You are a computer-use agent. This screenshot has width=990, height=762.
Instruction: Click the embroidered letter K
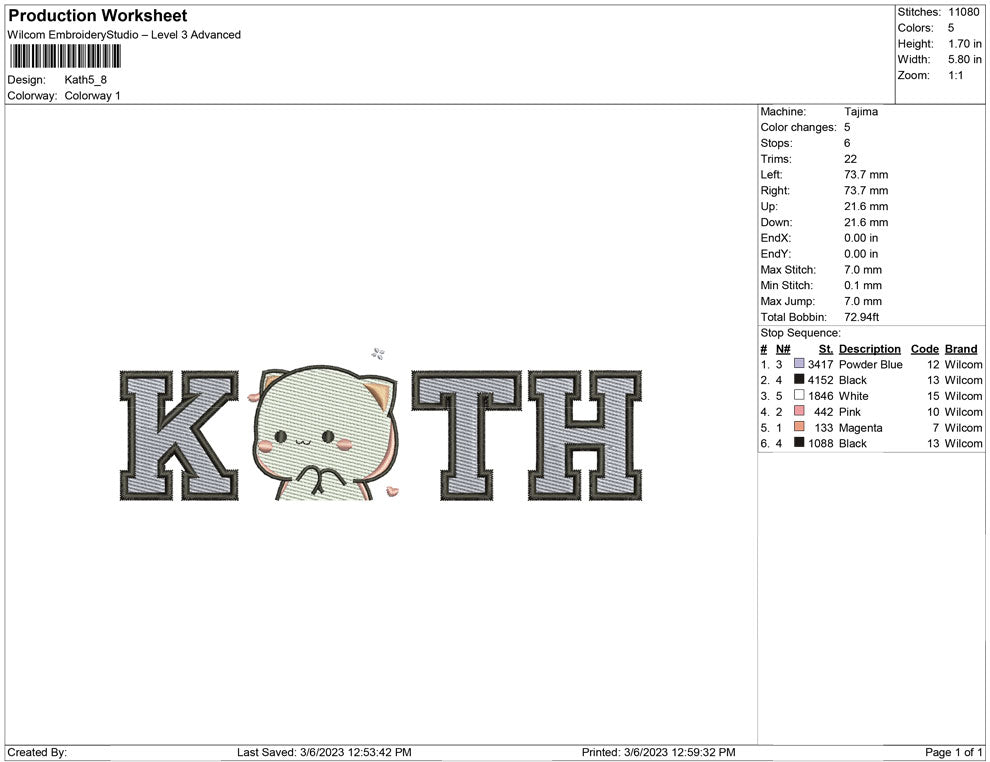coord(179,436)
